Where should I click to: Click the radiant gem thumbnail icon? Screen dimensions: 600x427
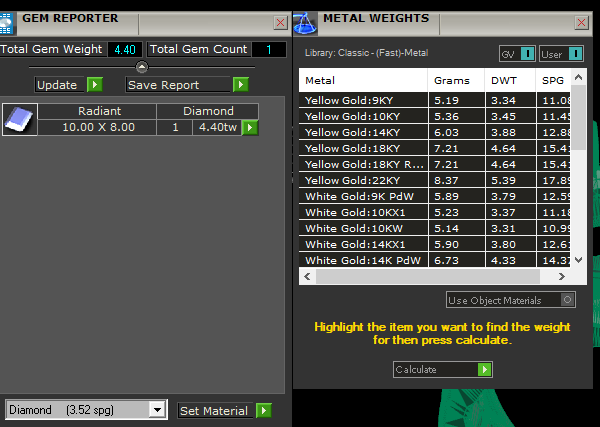(x=17, y=119)
